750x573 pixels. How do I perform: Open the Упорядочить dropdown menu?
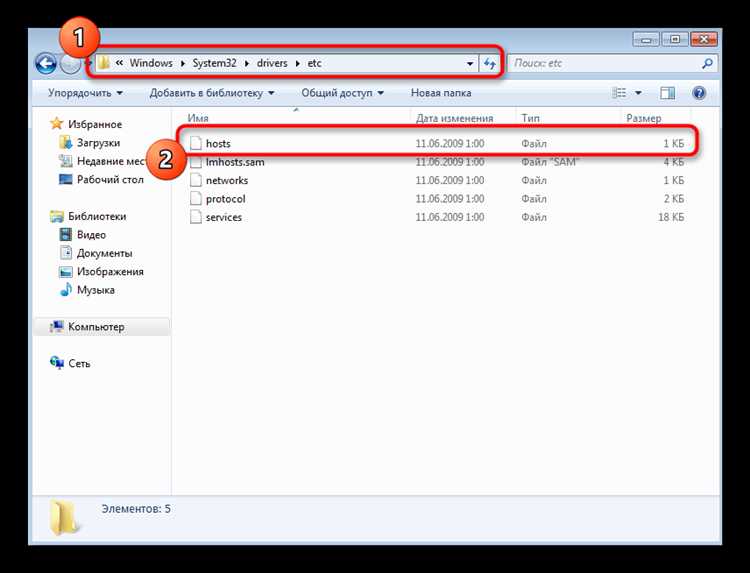click(85, 93)
